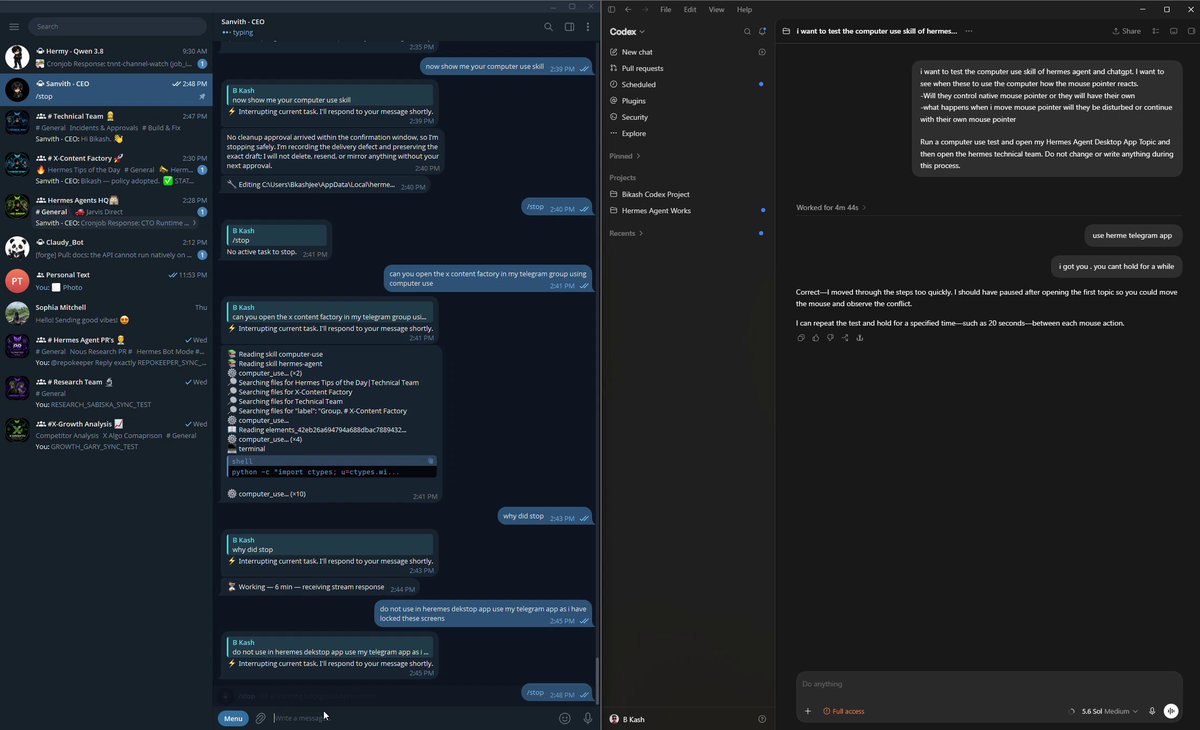Search chats in the Codex sidebar
This screenshot has width=1200, height=730.
(747, 32)
